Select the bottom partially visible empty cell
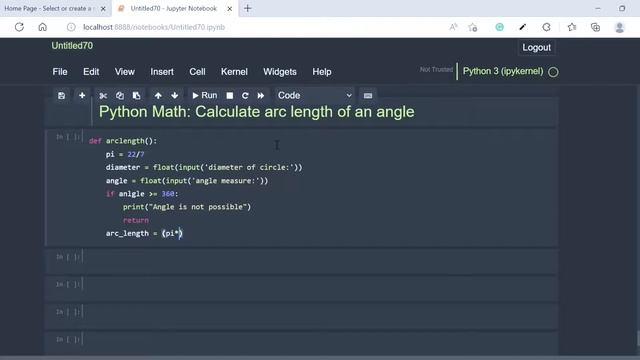Image resolution: width=640 pixels, height=360 pixels. click(301, 342)
